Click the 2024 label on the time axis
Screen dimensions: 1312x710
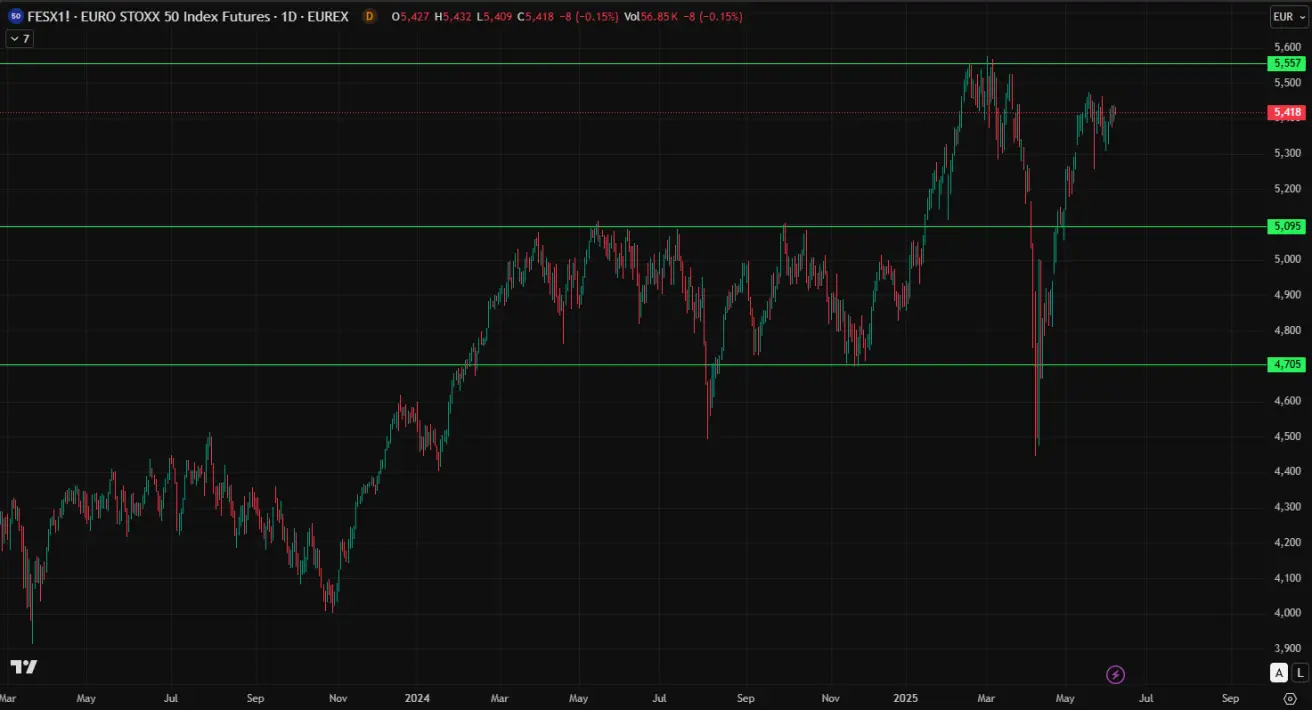click(x=418, y=698)
